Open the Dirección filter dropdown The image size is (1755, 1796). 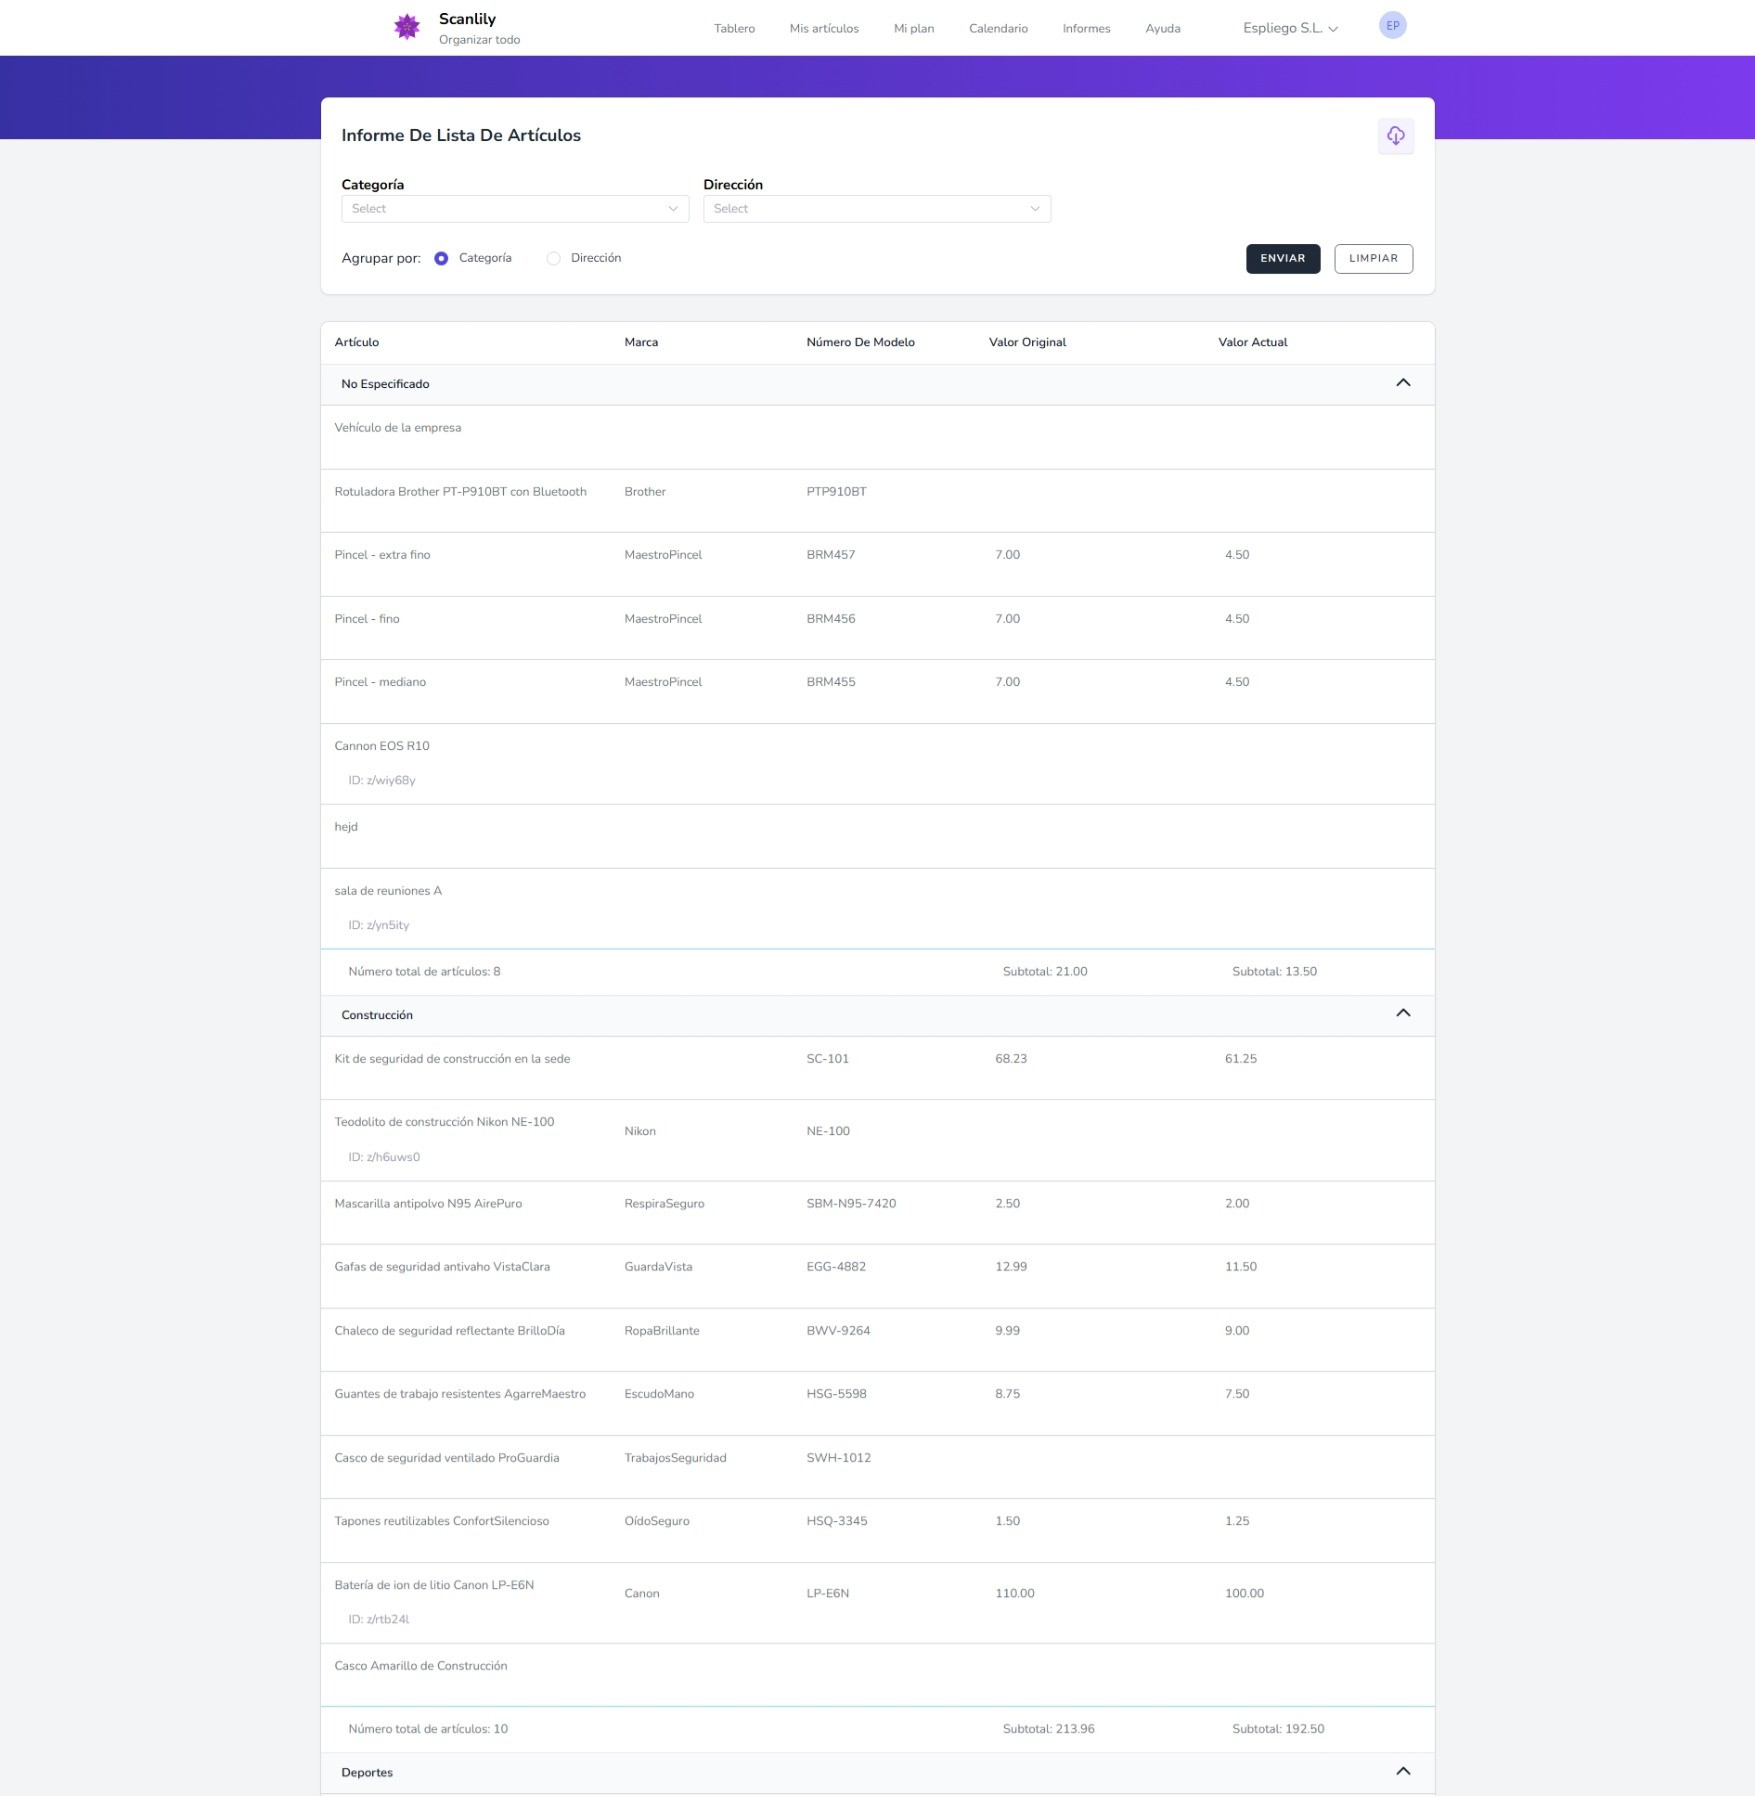point(876,209)
